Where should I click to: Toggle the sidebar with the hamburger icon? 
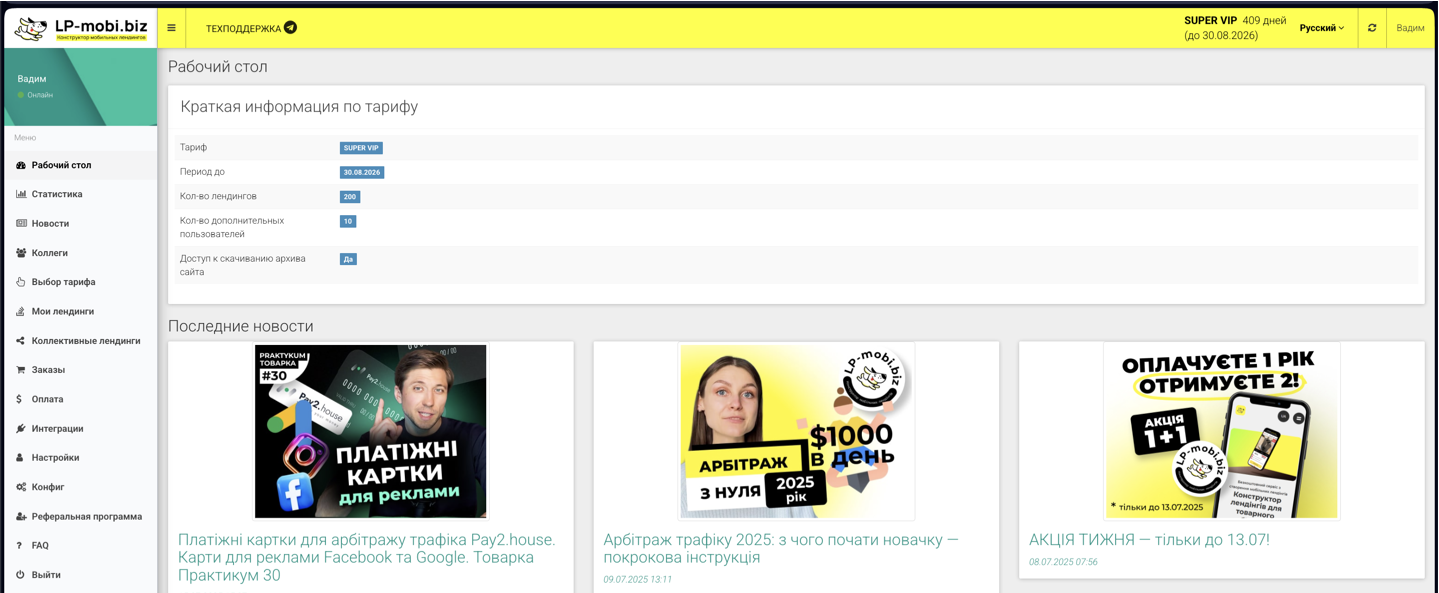click(171, 28)
